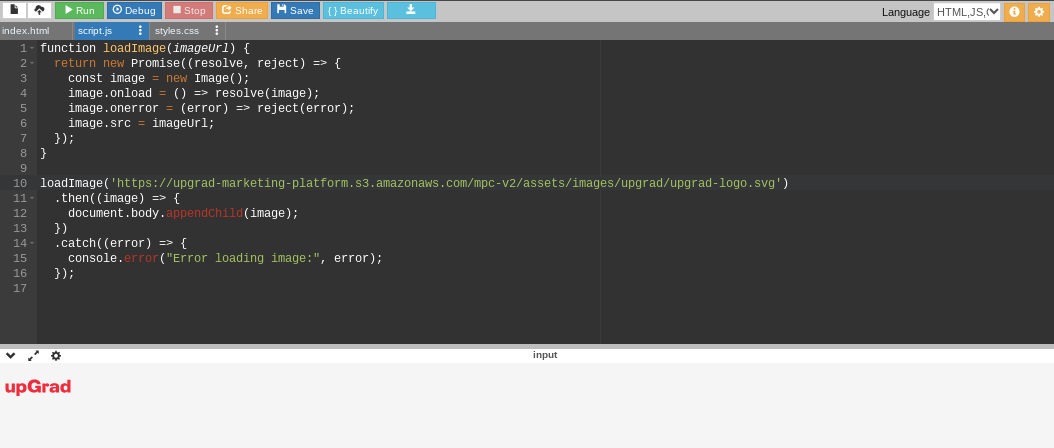Create a new file with the page icon
The width and height of the screenshot is (1054, 448).
pyautogui.click(x=14, y=10)
